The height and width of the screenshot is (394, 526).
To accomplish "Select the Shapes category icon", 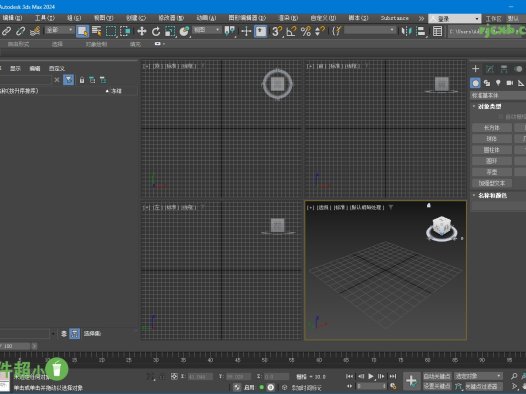I will (487, 83).
